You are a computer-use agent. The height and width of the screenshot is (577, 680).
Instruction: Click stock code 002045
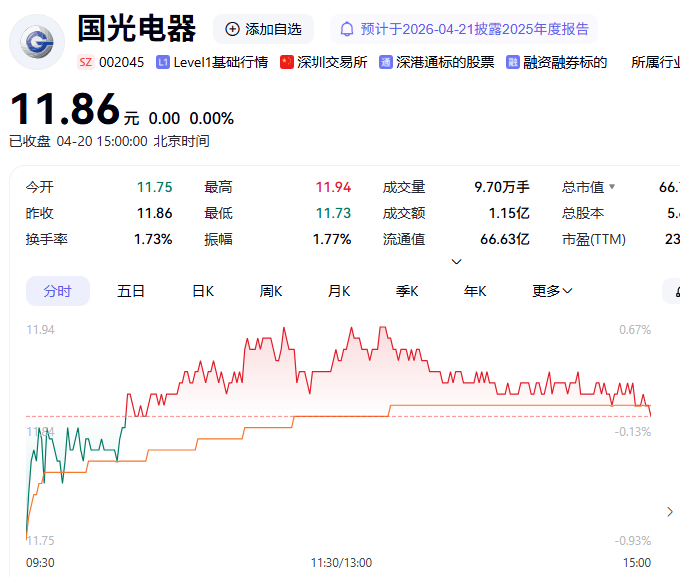[121, 62]
